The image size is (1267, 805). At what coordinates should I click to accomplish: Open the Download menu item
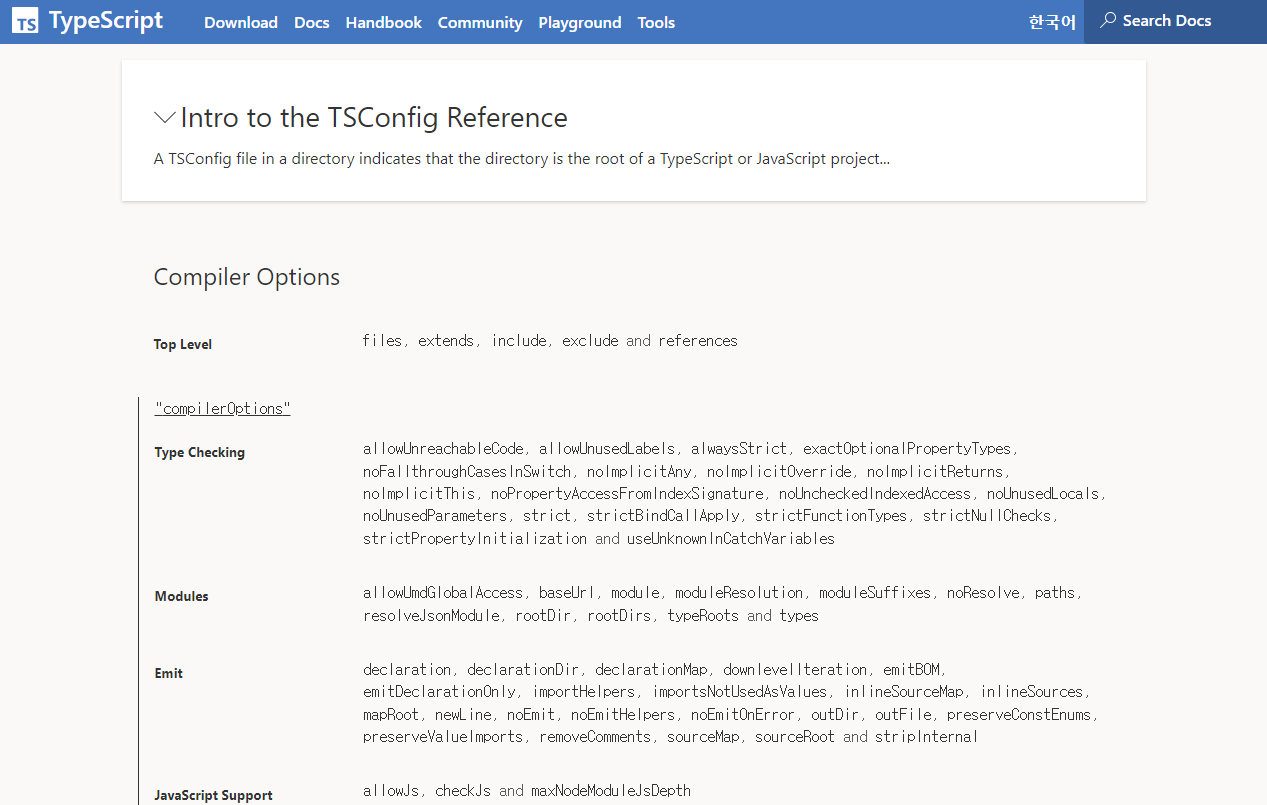[241, 22]
